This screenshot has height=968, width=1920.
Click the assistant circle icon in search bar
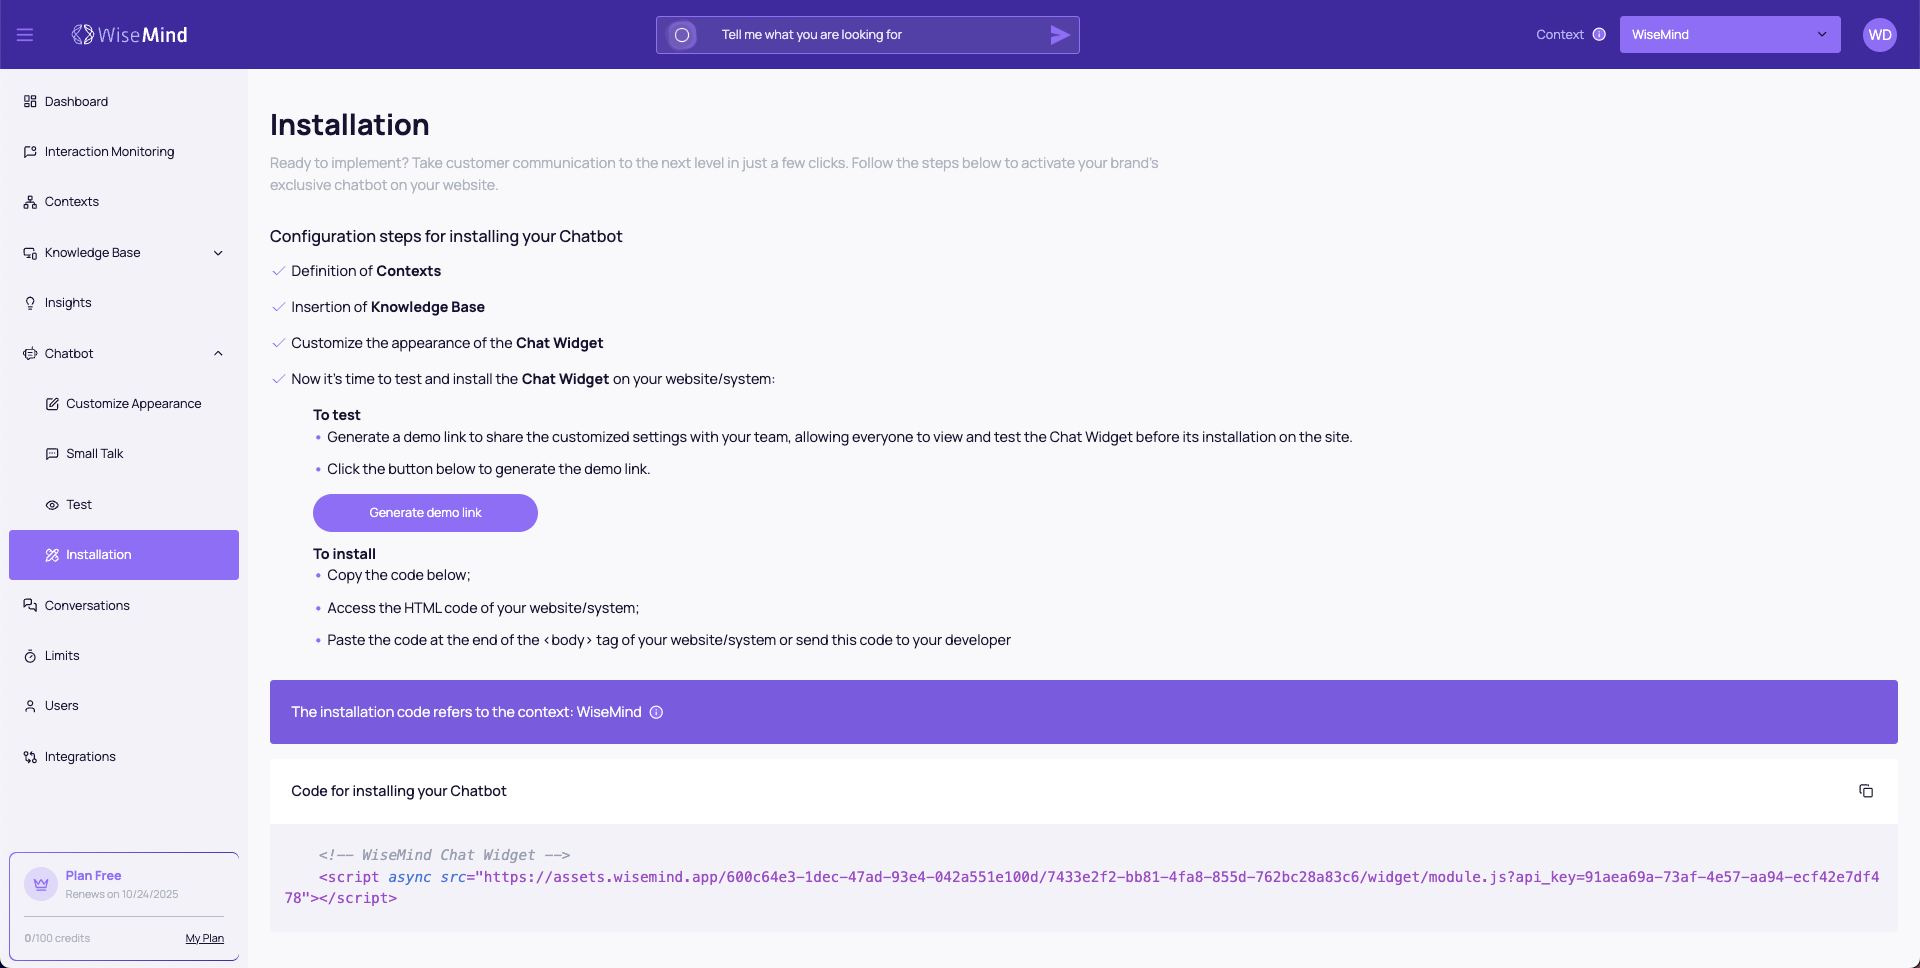click(682, 35)
